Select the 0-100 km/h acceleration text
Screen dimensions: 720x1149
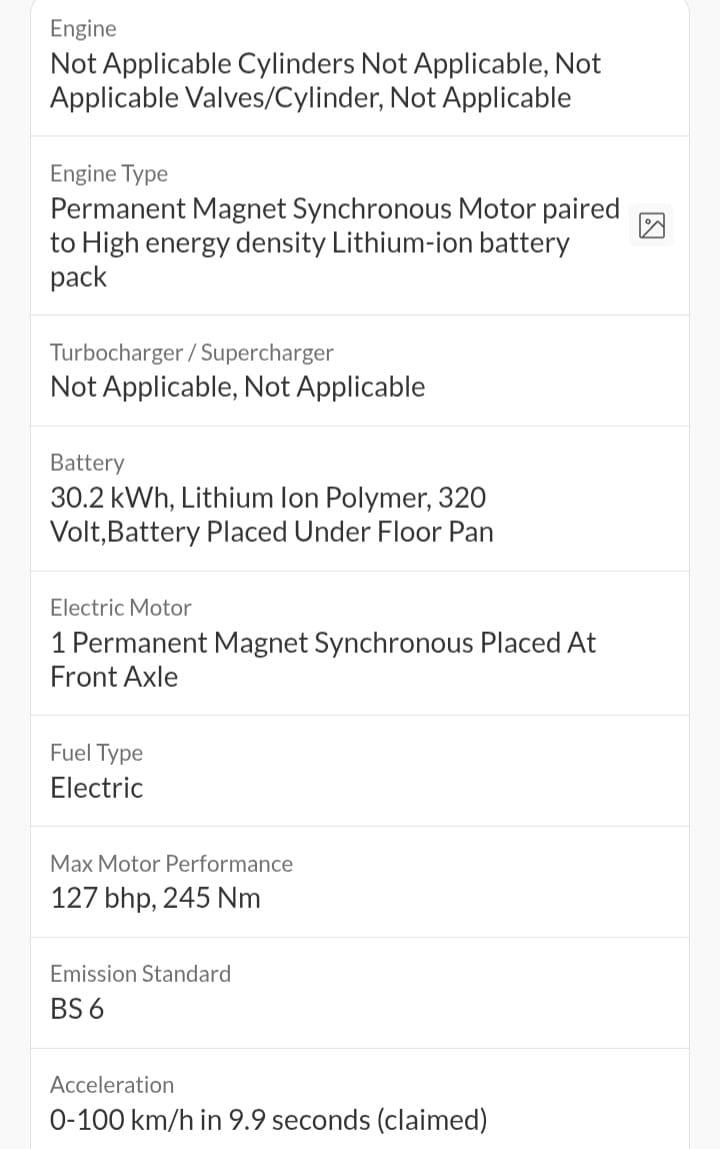click(x=269, y=1120)
